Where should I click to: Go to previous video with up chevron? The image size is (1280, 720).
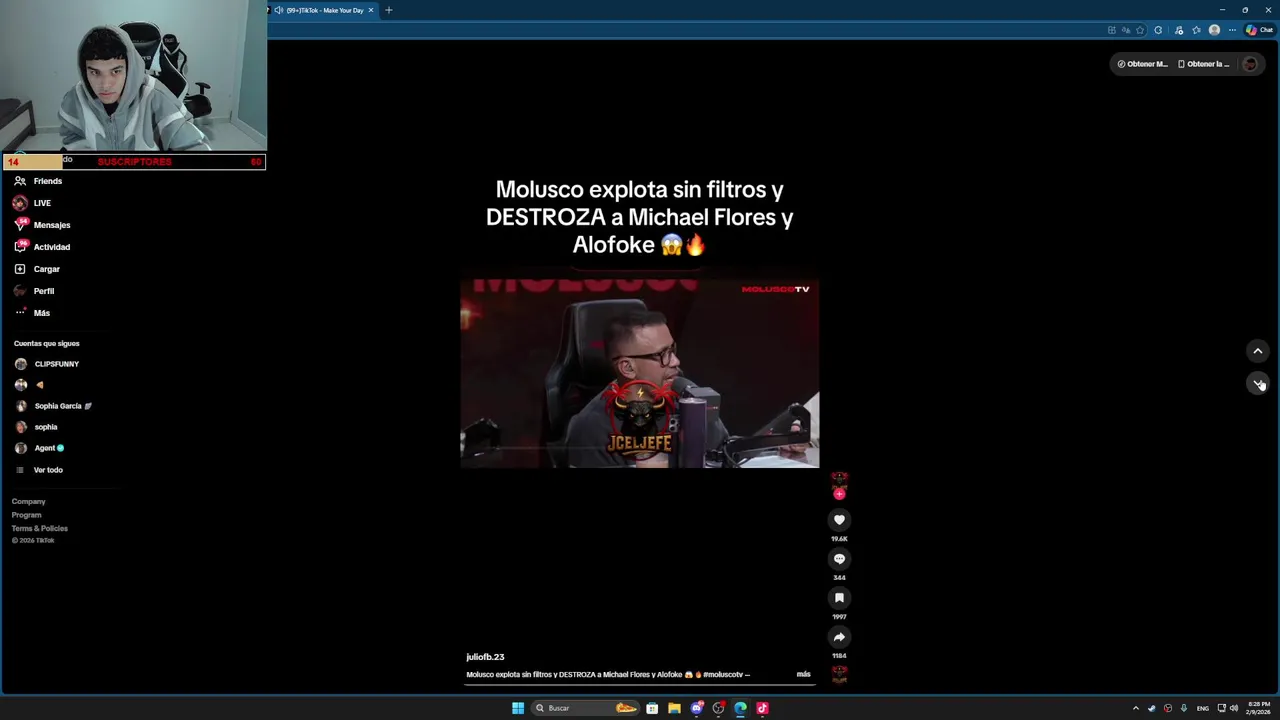click(x=1258, y=351)
